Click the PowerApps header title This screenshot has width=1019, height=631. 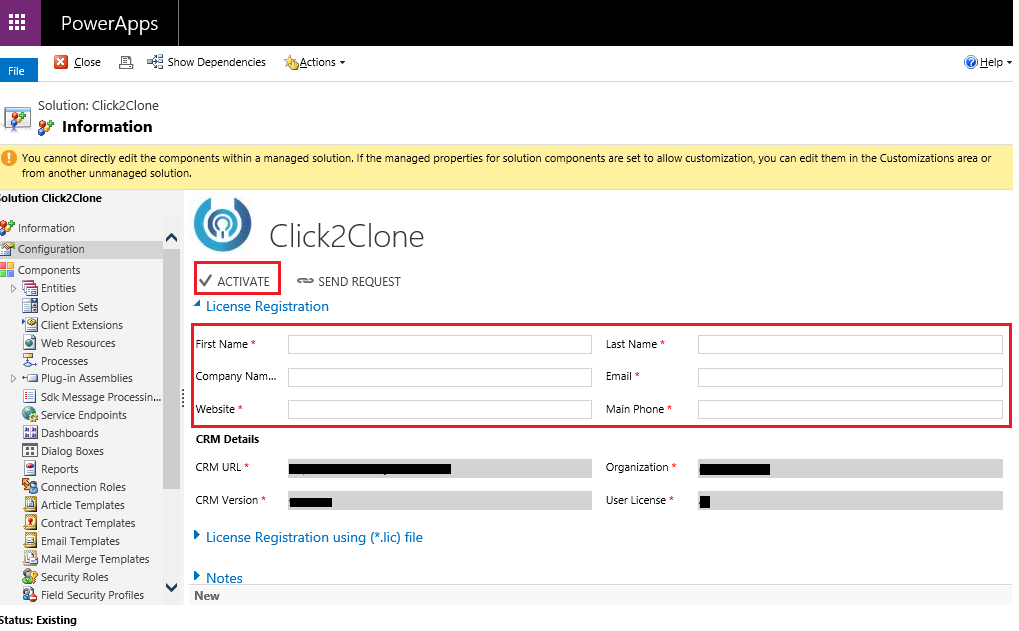tap(109, 23)
